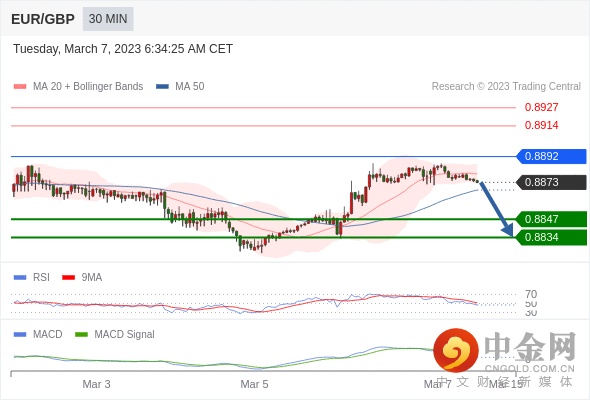This screenshot has height=400, width=590.
Task: Click the red 9MA legend swatch
Action: point(68,278)
